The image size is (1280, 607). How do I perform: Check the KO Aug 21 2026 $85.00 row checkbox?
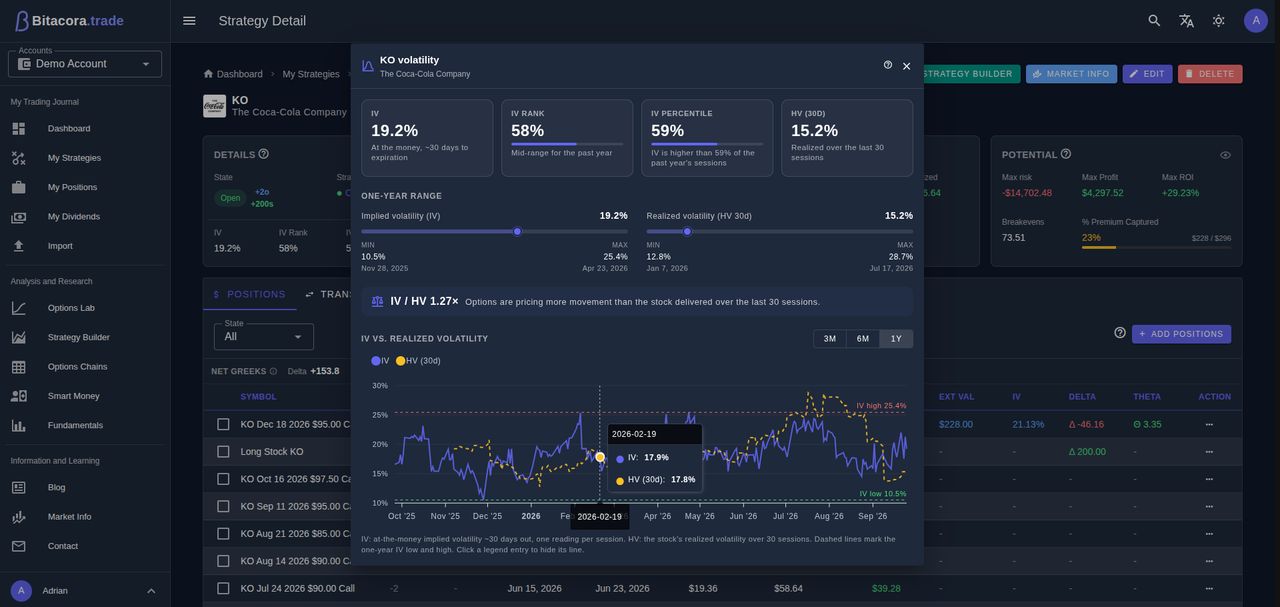(x=223, y=534)
